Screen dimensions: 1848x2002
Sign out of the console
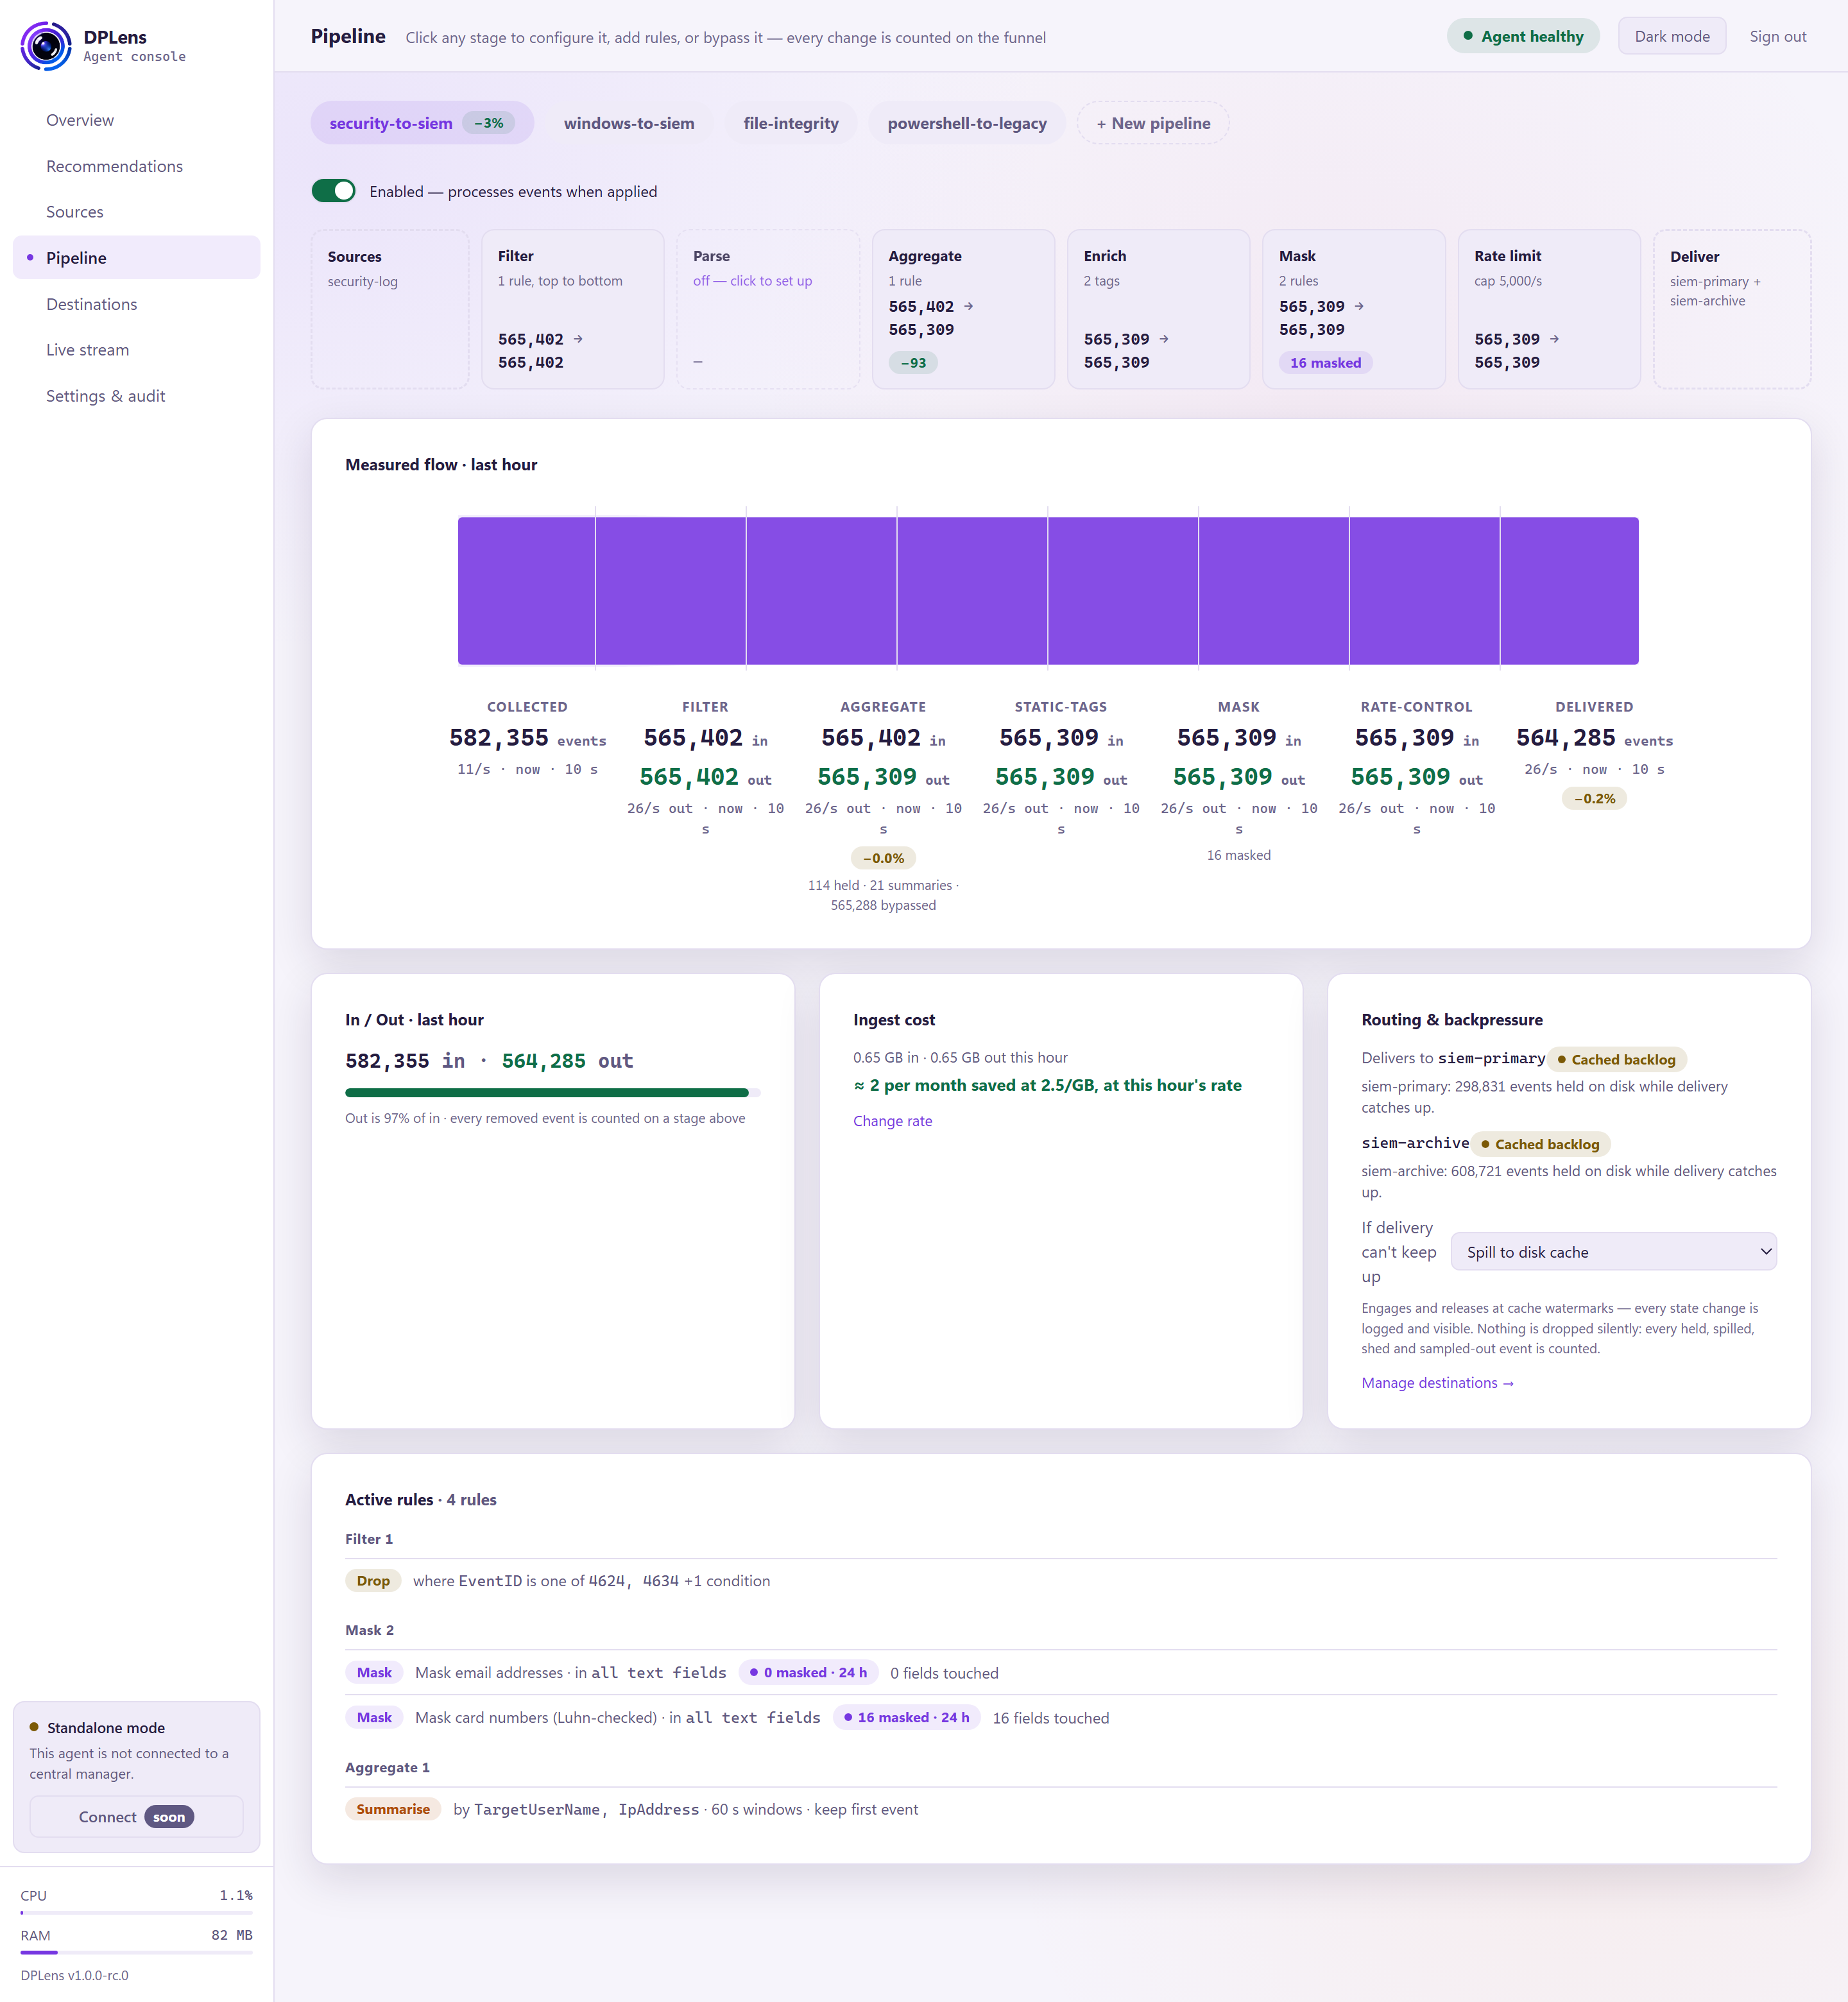pyautogui.click(x=1777, y=36)
